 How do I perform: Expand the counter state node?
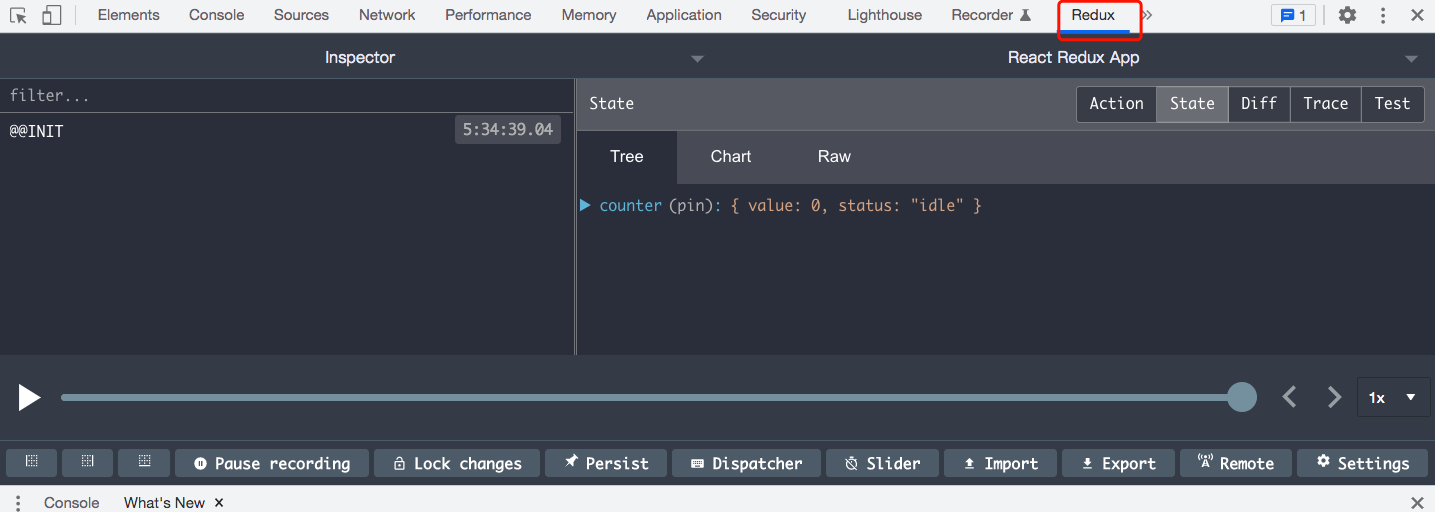pos(585,205)
